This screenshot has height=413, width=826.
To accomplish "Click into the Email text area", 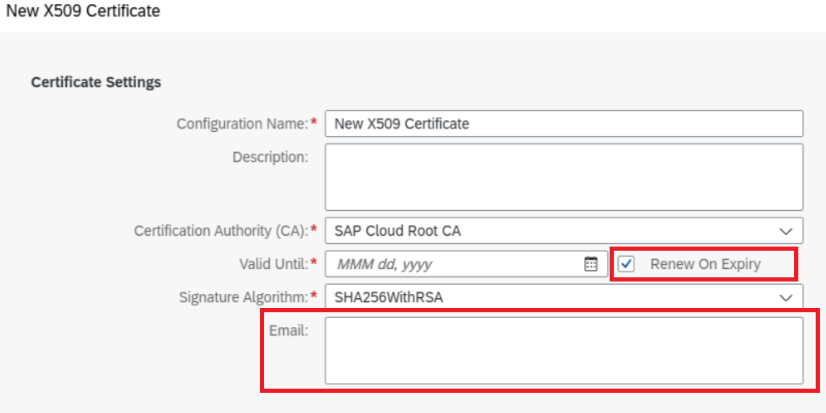I will tap(564, 350).
